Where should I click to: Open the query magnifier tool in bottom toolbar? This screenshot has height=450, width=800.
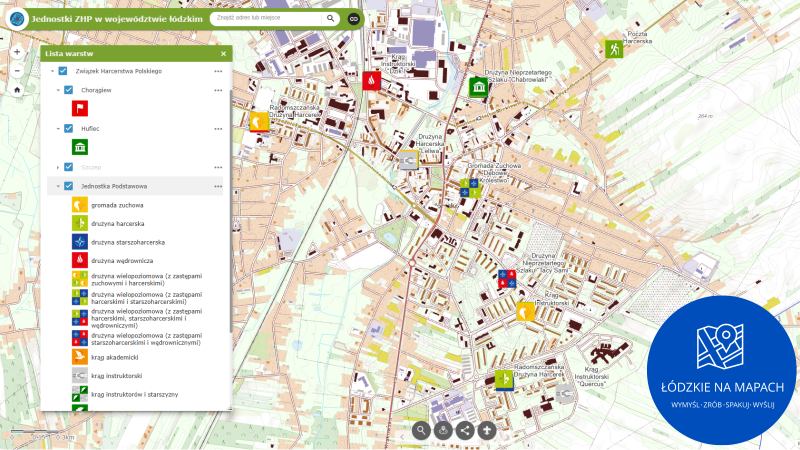pos(421,430)
